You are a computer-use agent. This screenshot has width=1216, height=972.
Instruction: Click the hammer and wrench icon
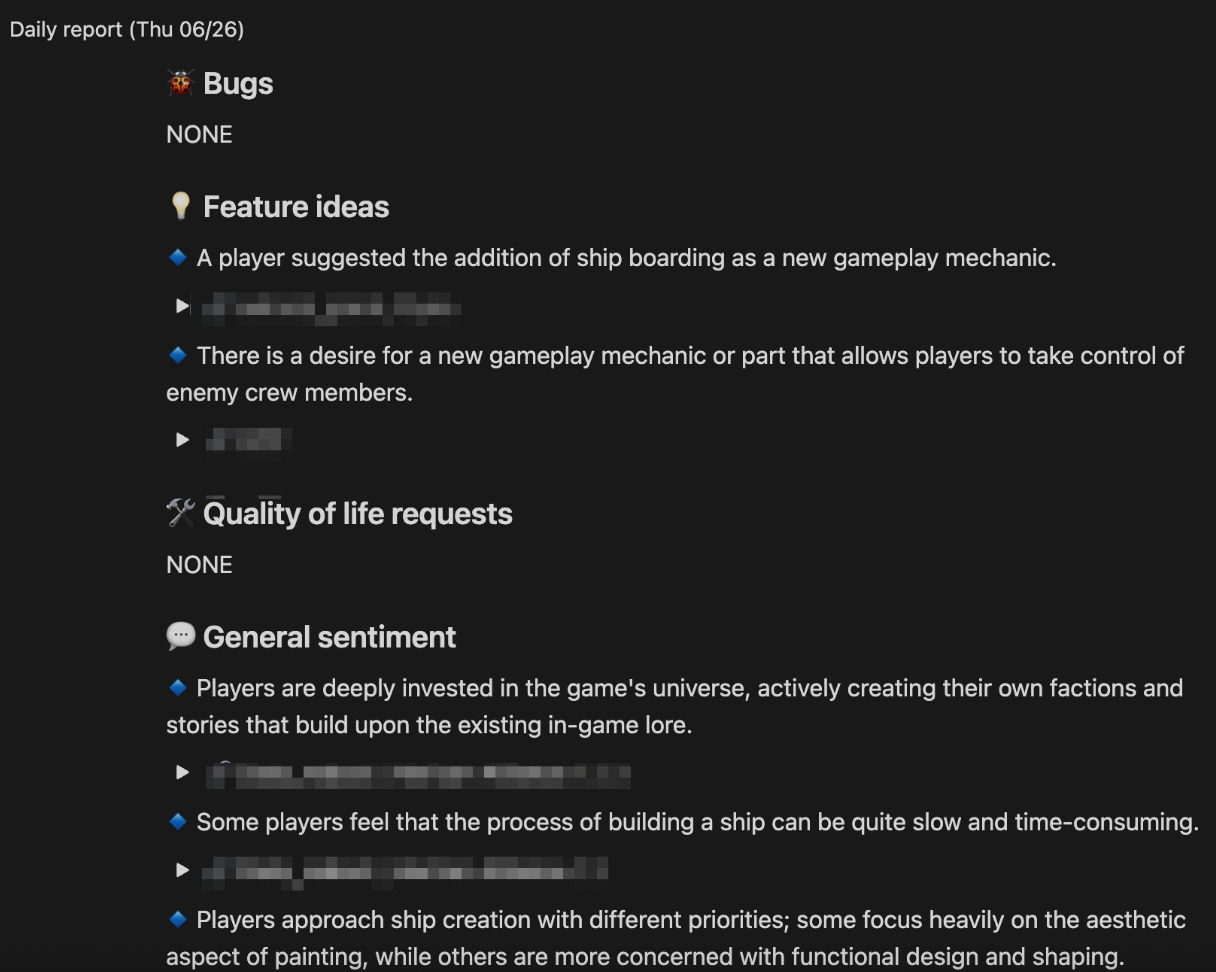(181, 513)
